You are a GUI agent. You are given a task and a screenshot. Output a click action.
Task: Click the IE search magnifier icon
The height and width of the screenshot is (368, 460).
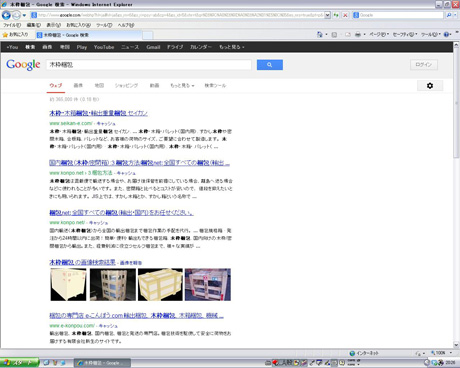click(449, 15)
